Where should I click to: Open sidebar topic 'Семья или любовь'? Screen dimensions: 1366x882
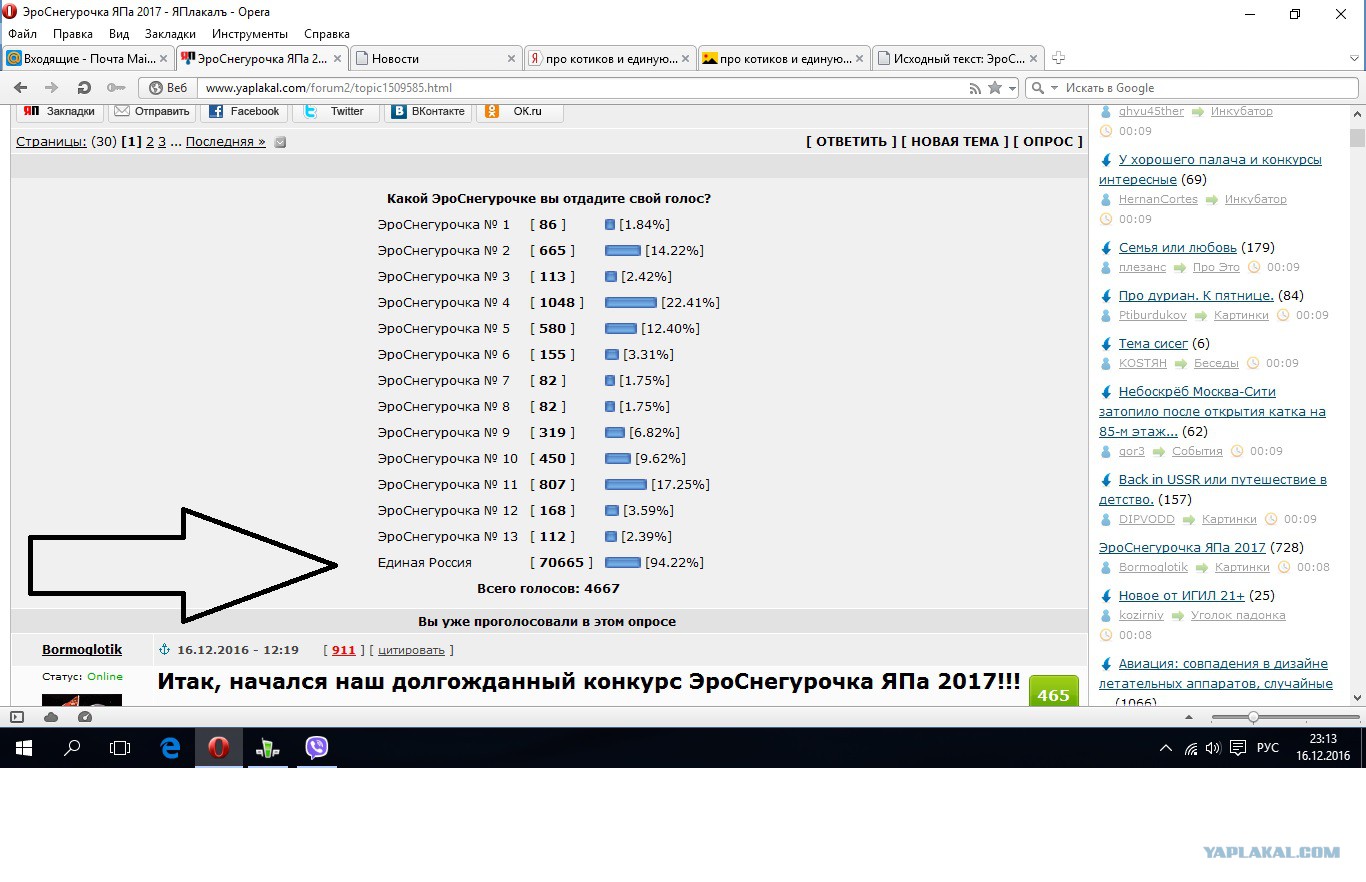pyautogui.click(x=1178, y=248)
